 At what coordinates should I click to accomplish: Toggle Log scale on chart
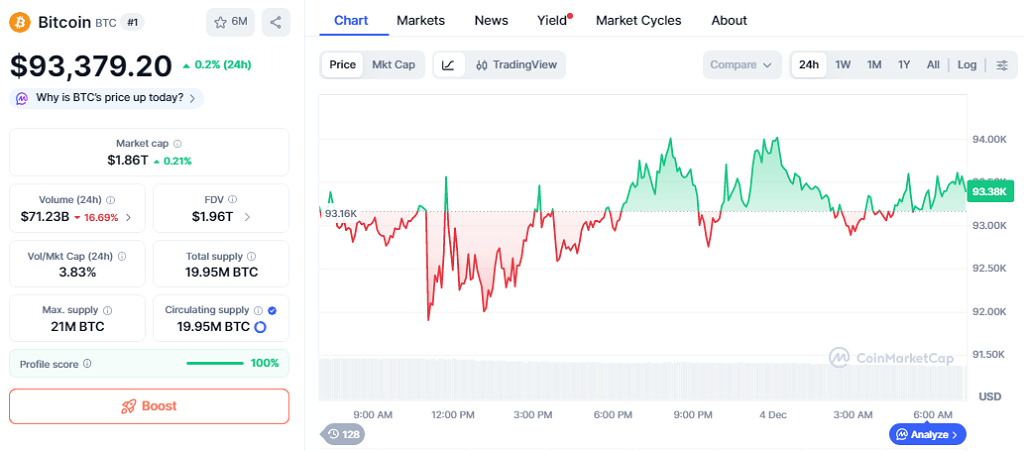click(x=967, y=65)
